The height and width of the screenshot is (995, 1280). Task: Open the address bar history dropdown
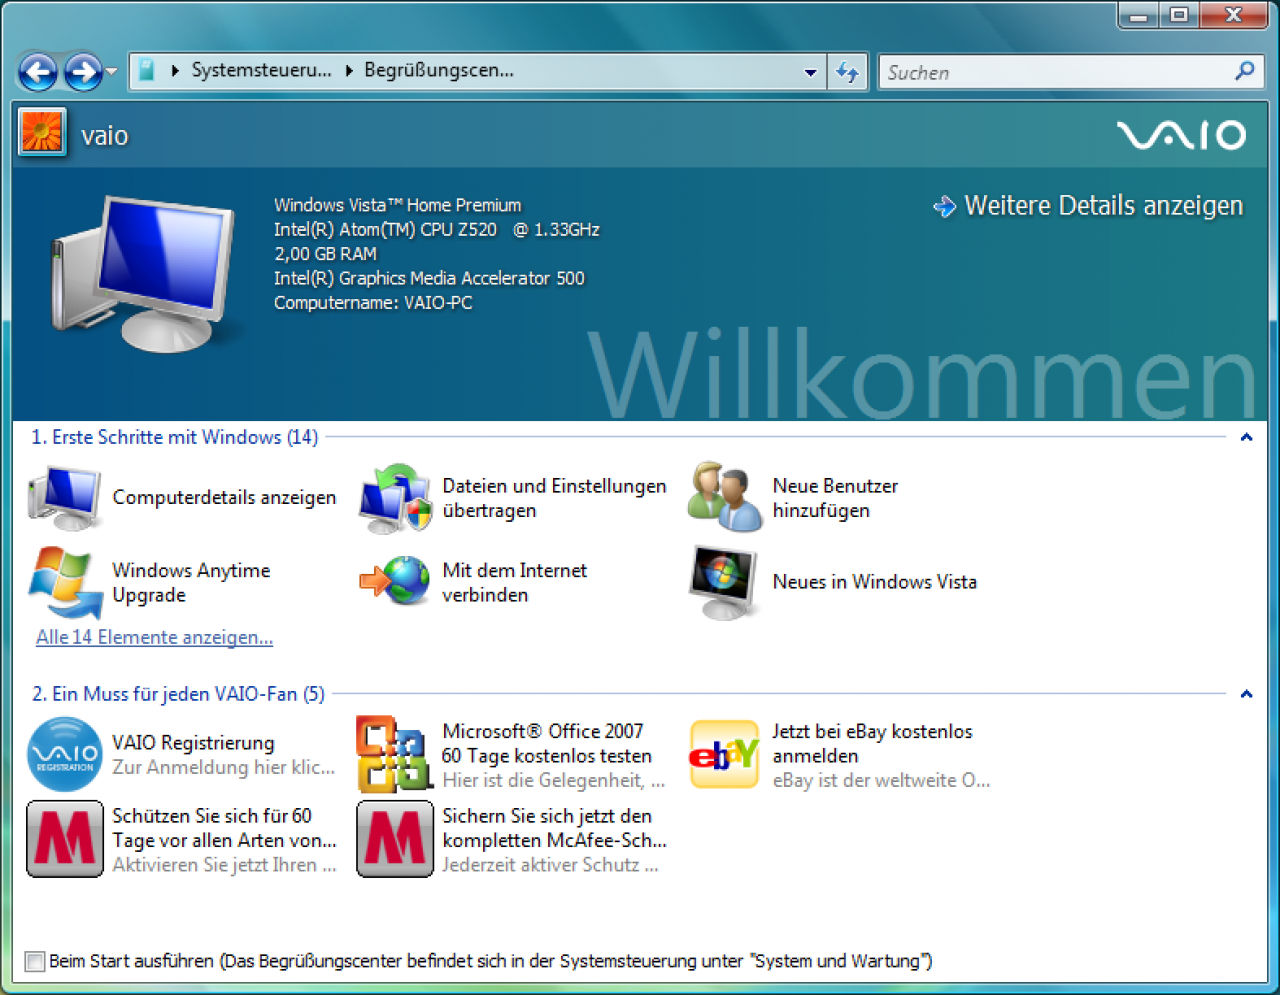coord(810,72)
